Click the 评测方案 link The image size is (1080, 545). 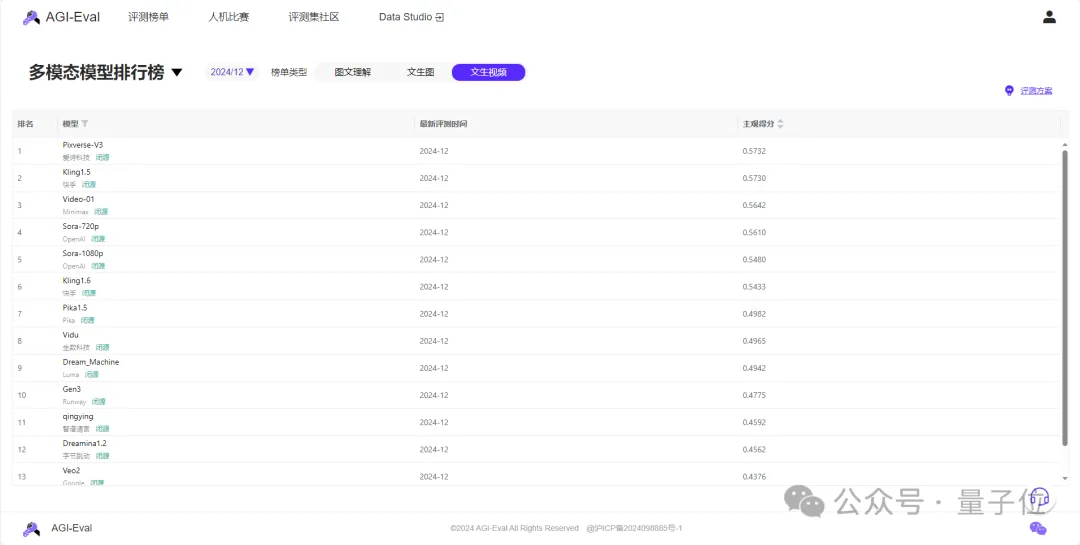tap(1036, 91)
